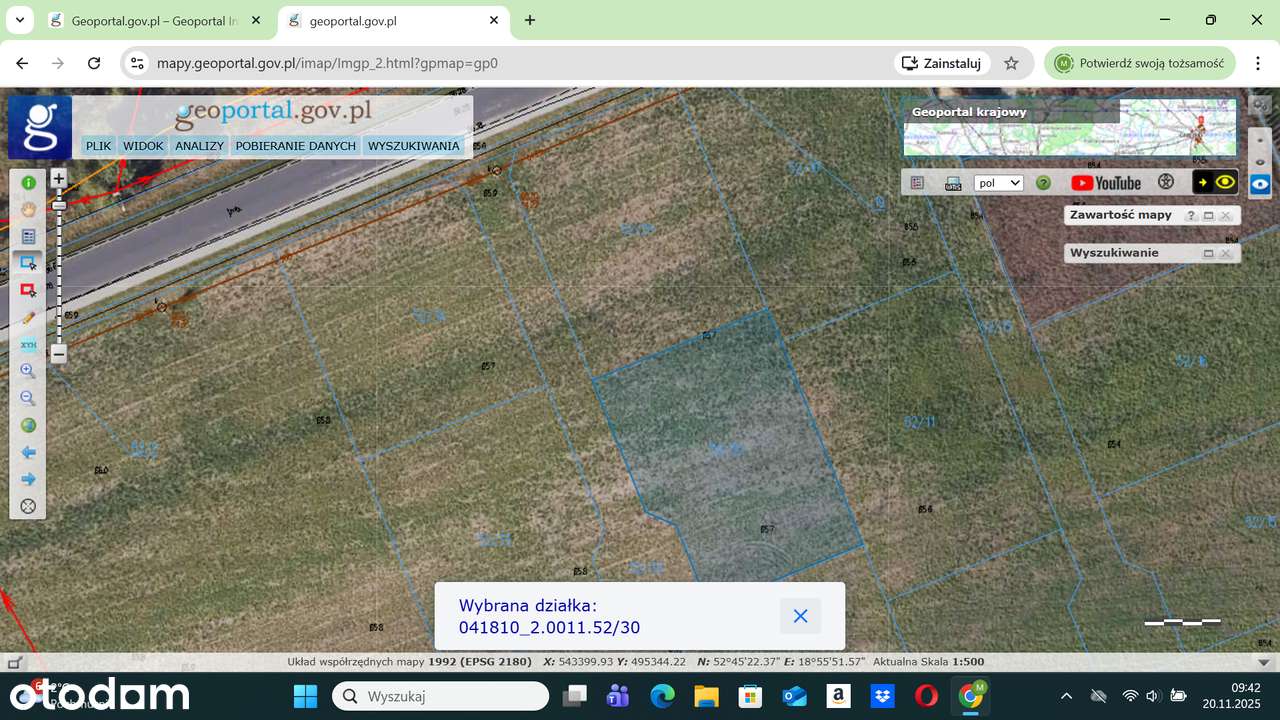Toggle the blue eye visibility button
The width and height of the screenshot is (1280, 720).
click(x=1261, y=184)
